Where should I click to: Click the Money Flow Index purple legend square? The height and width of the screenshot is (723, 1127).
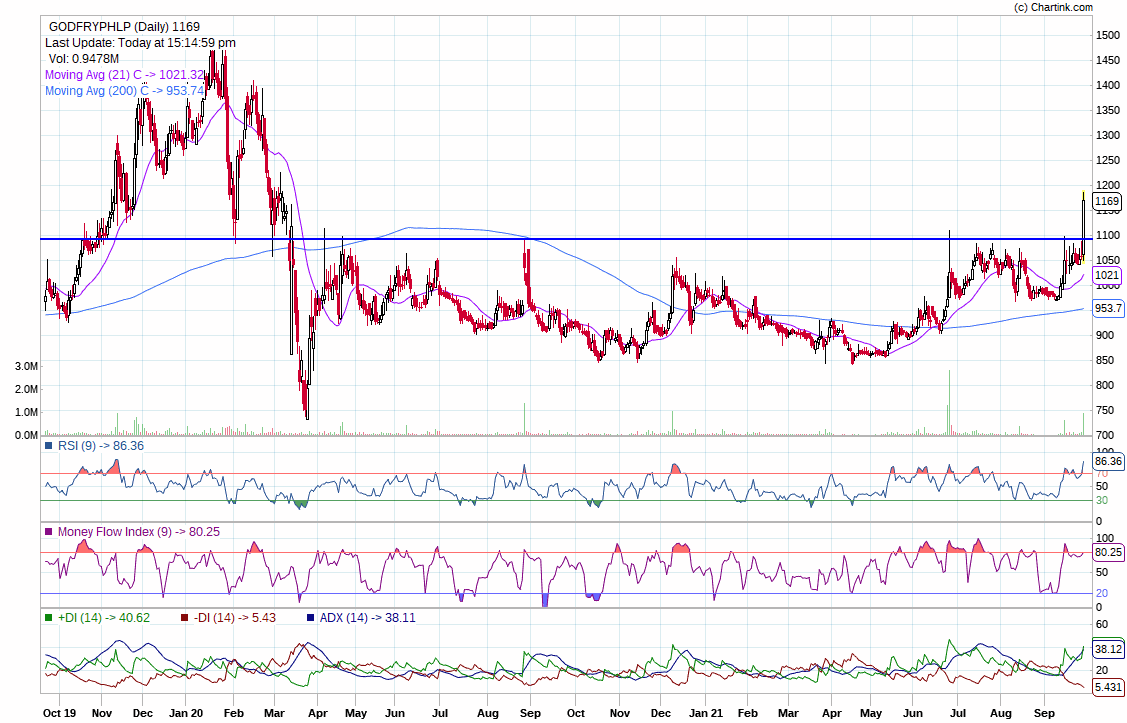pyautogui.click(x=48, y=532)
